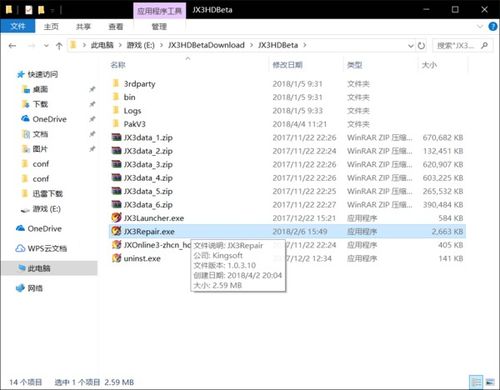Image resolution: width=500 pixels, height=390 pixels.
Task: Click the 670,682 KB size cell
Action: pos(443,137)
